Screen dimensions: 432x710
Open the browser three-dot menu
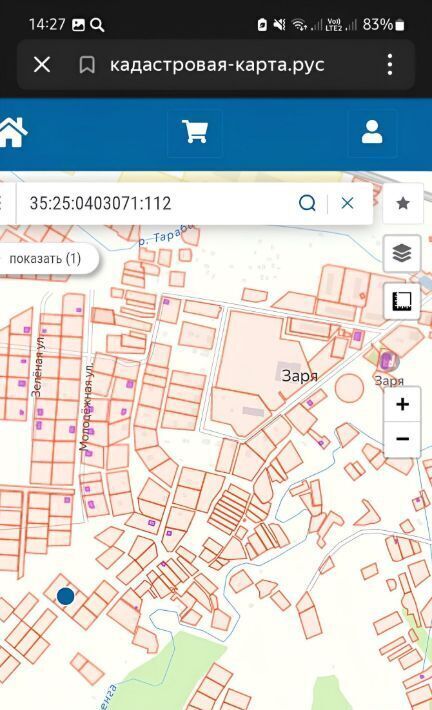(390, 64)
